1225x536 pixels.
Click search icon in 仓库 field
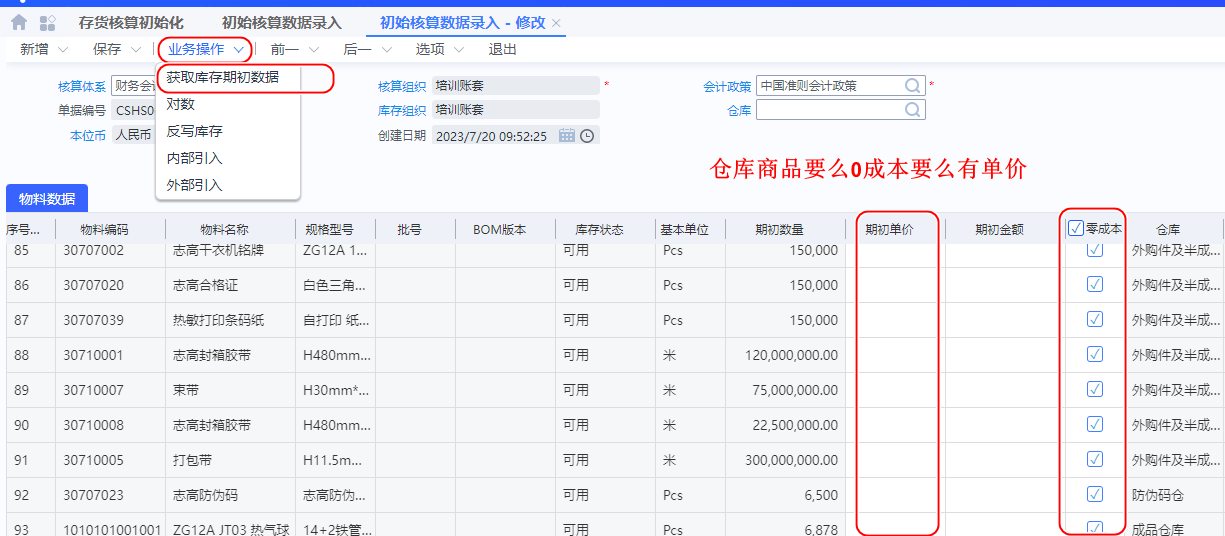913,110
